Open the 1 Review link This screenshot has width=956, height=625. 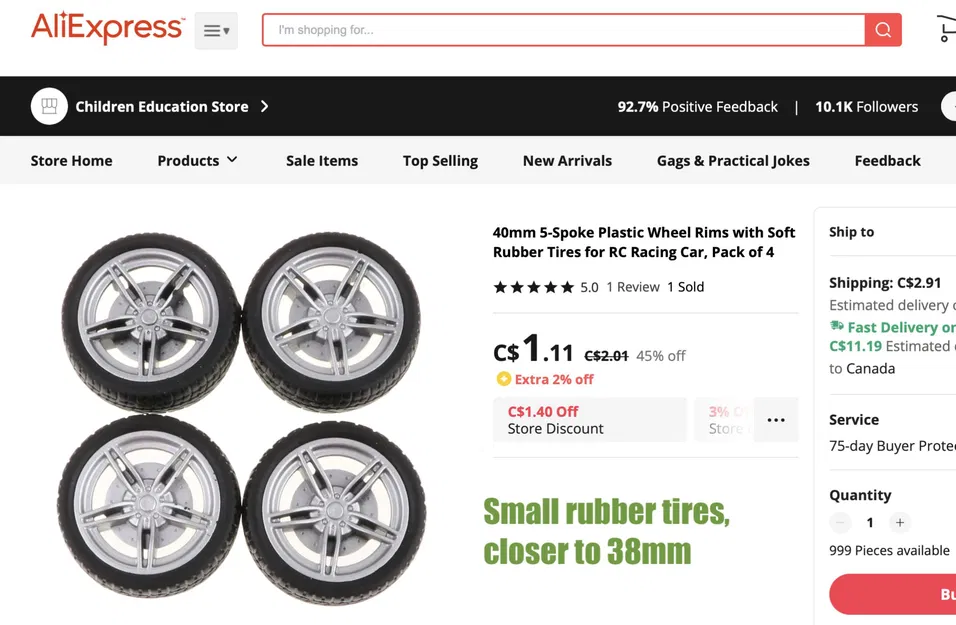pyautogui.click(x=632, y=287)
